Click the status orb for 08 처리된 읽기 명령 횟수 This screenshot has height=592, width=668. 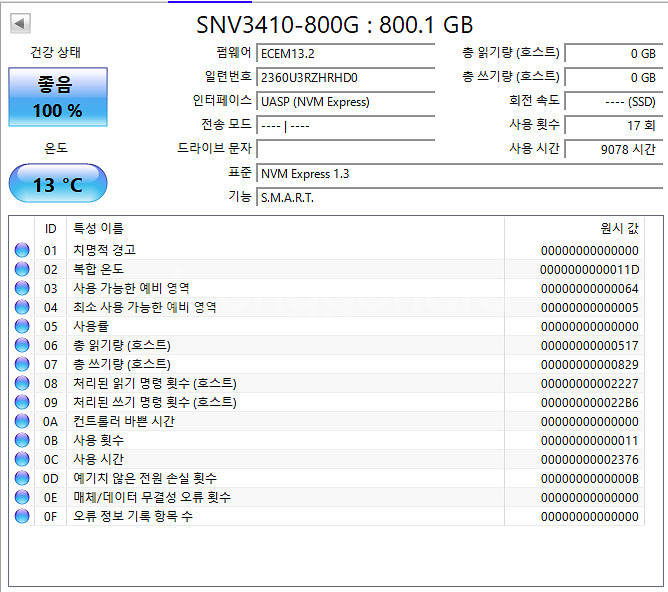(x=22, y=383)
